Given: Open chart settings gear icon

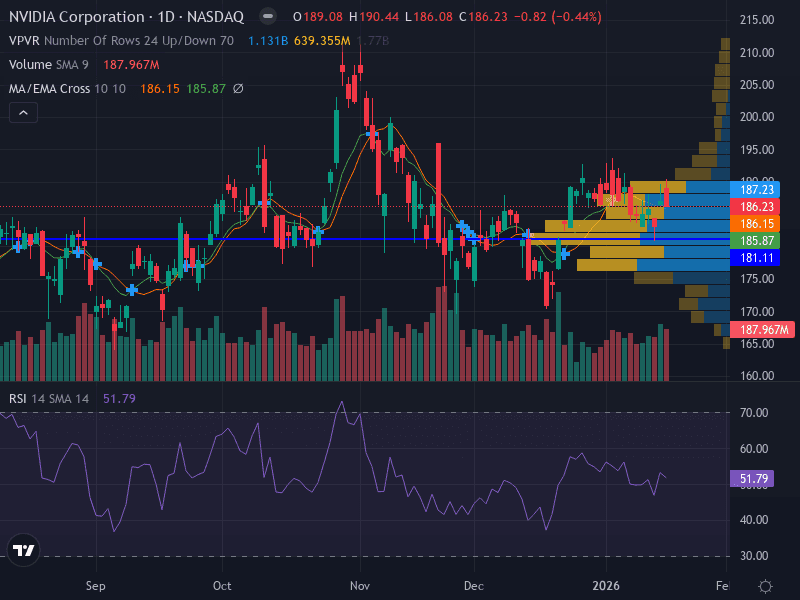Looking at the screenshot, I should point(765,586).
